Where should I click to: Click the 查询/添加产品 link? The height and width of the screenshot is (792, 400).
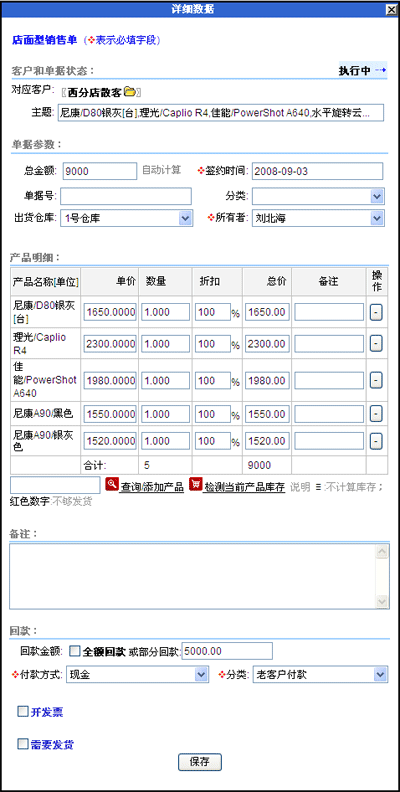pos(152,487)
